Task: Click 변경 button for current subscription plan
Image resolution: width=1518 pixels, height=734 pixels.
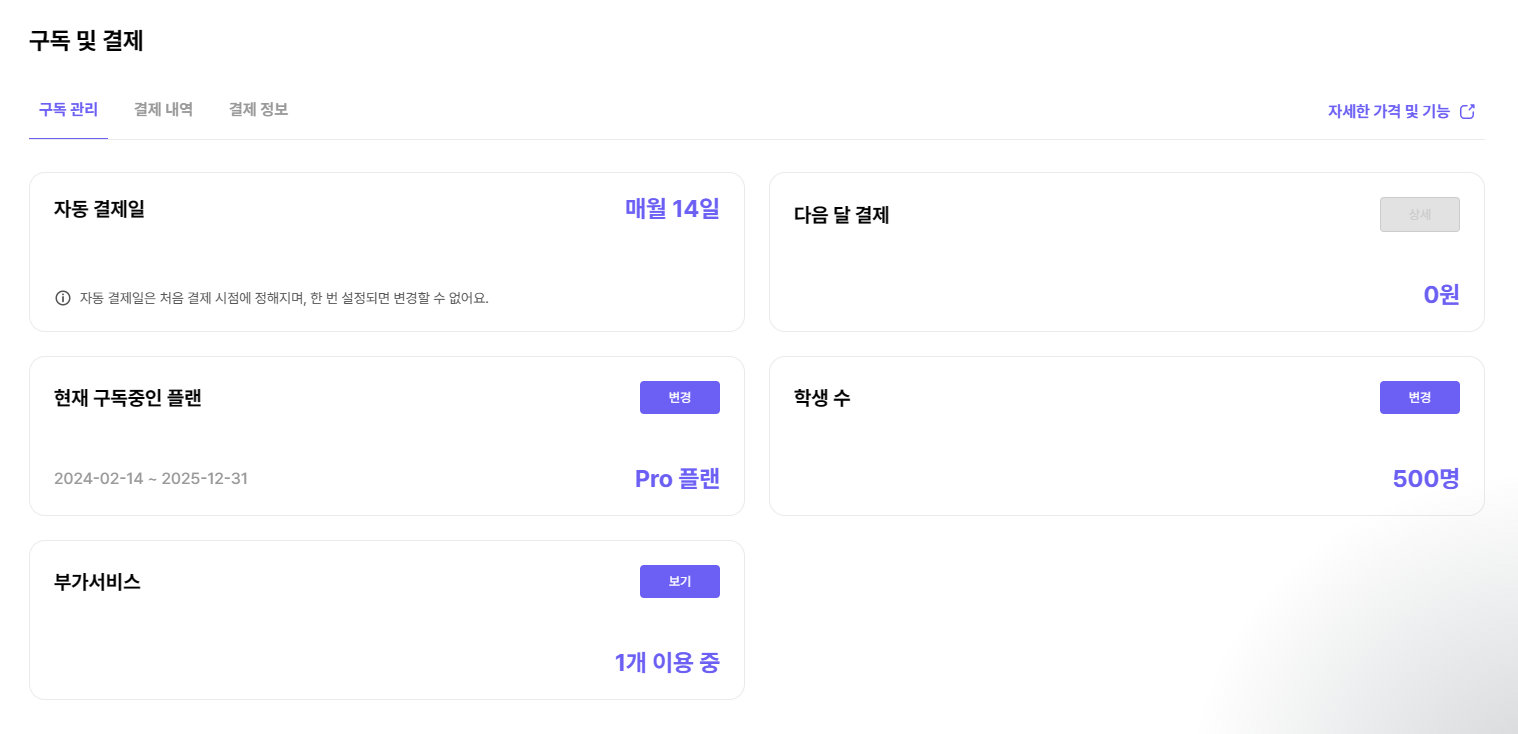Action: click(x=679, y=397)
